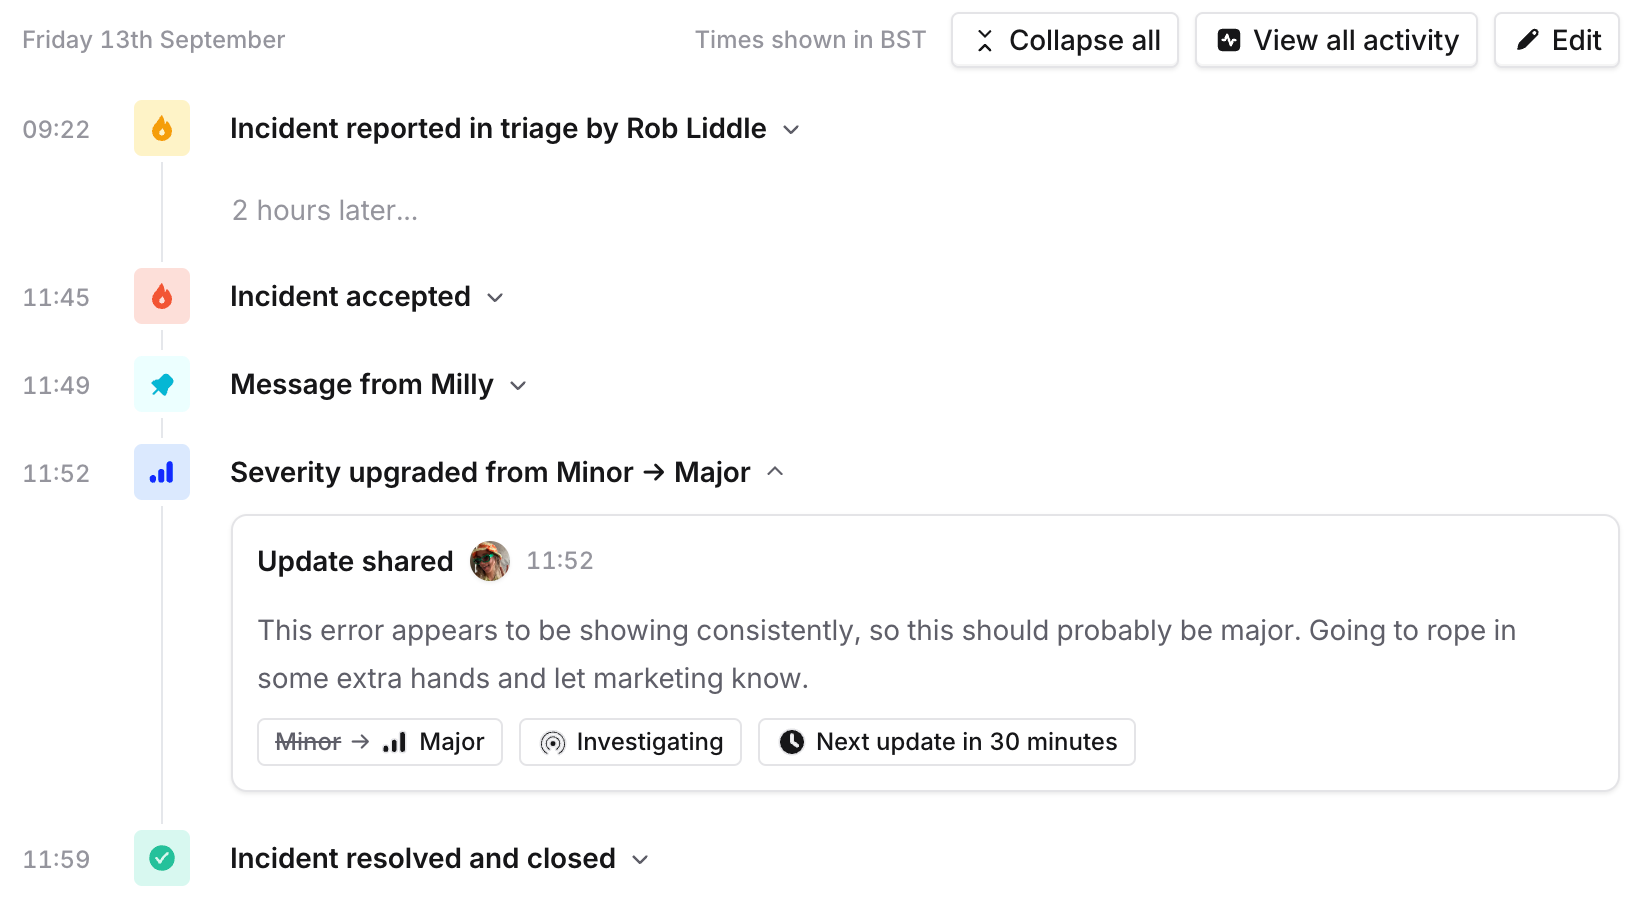Click the yellow flame incident reported icon

pyautogui.click(x=162, y=128)
